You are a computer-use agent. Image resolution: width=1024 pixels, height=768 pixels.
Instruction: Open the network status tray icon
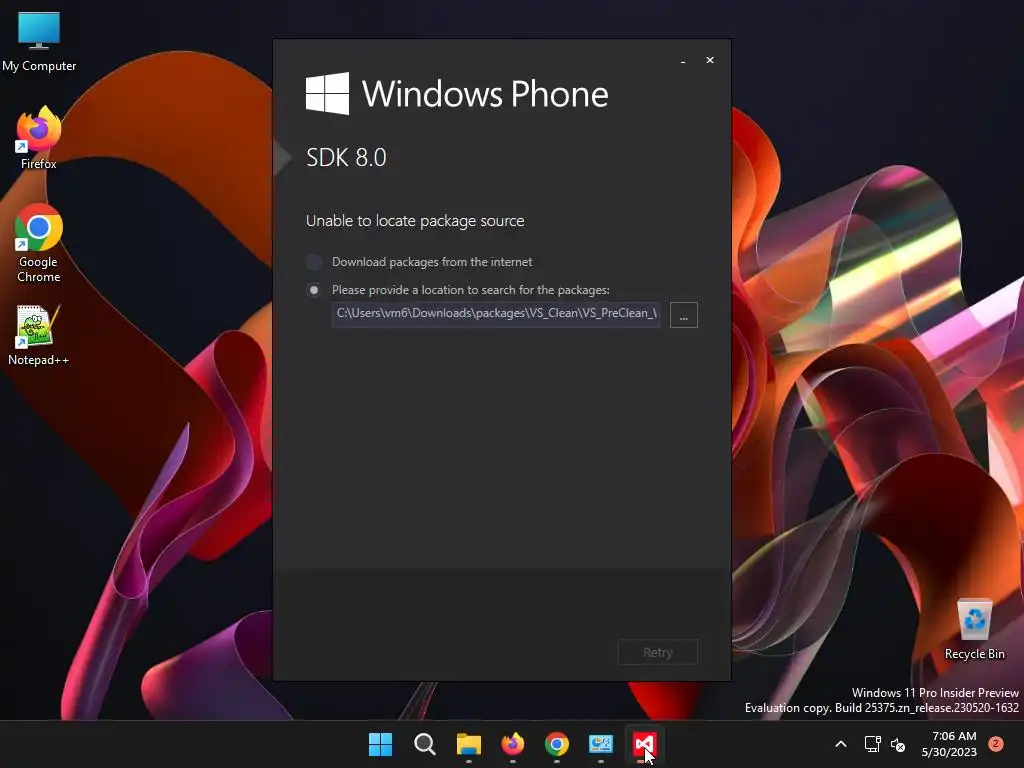[x=872, y=744]
